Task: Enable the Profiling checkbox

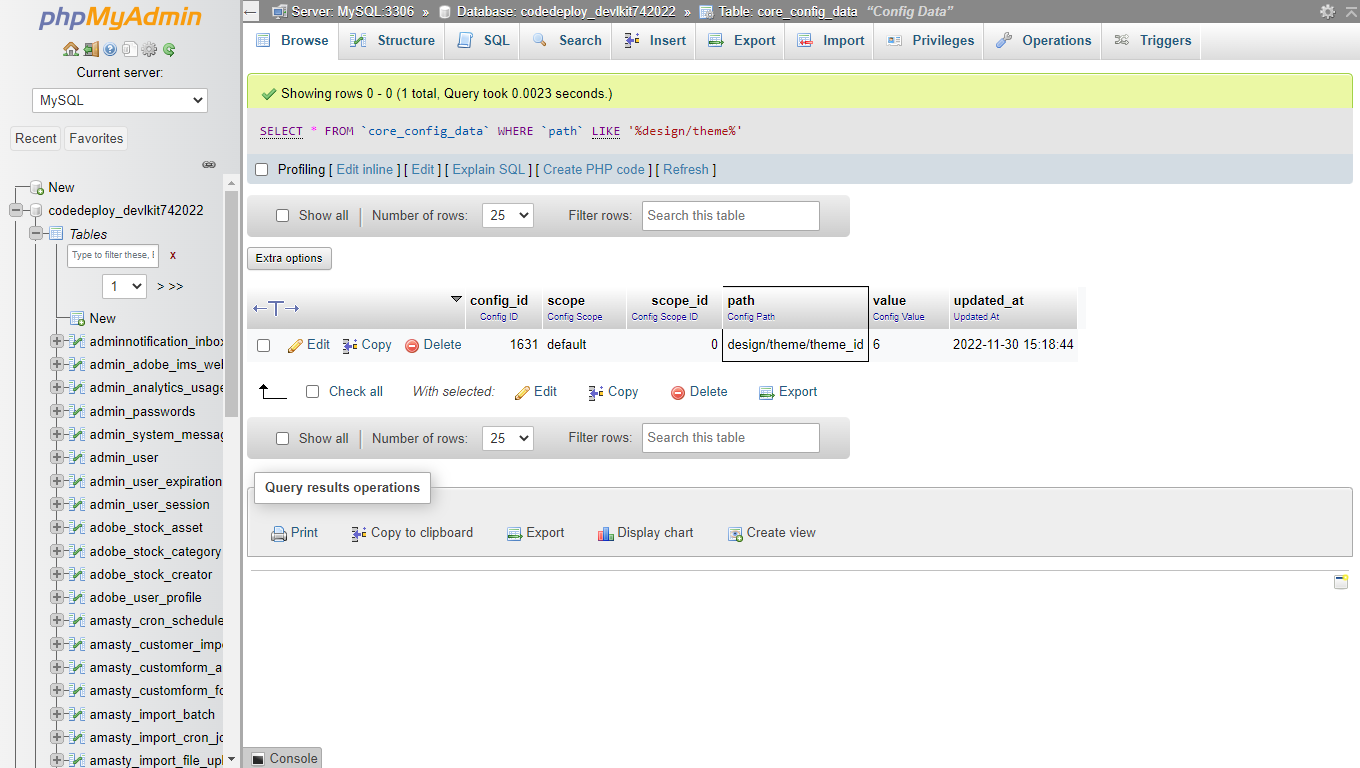Action: click(262, 170)
